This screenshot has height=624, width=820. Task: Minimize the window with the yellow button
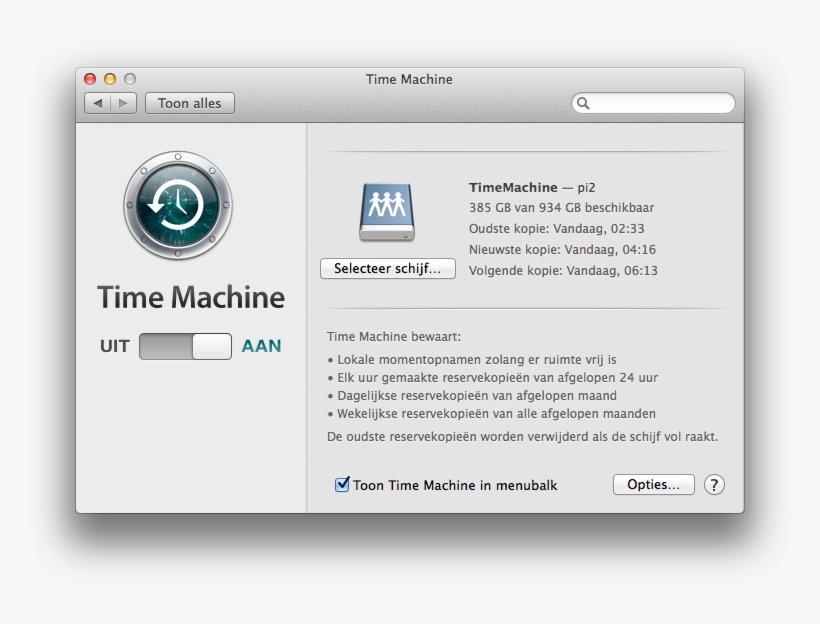[110, 79]
